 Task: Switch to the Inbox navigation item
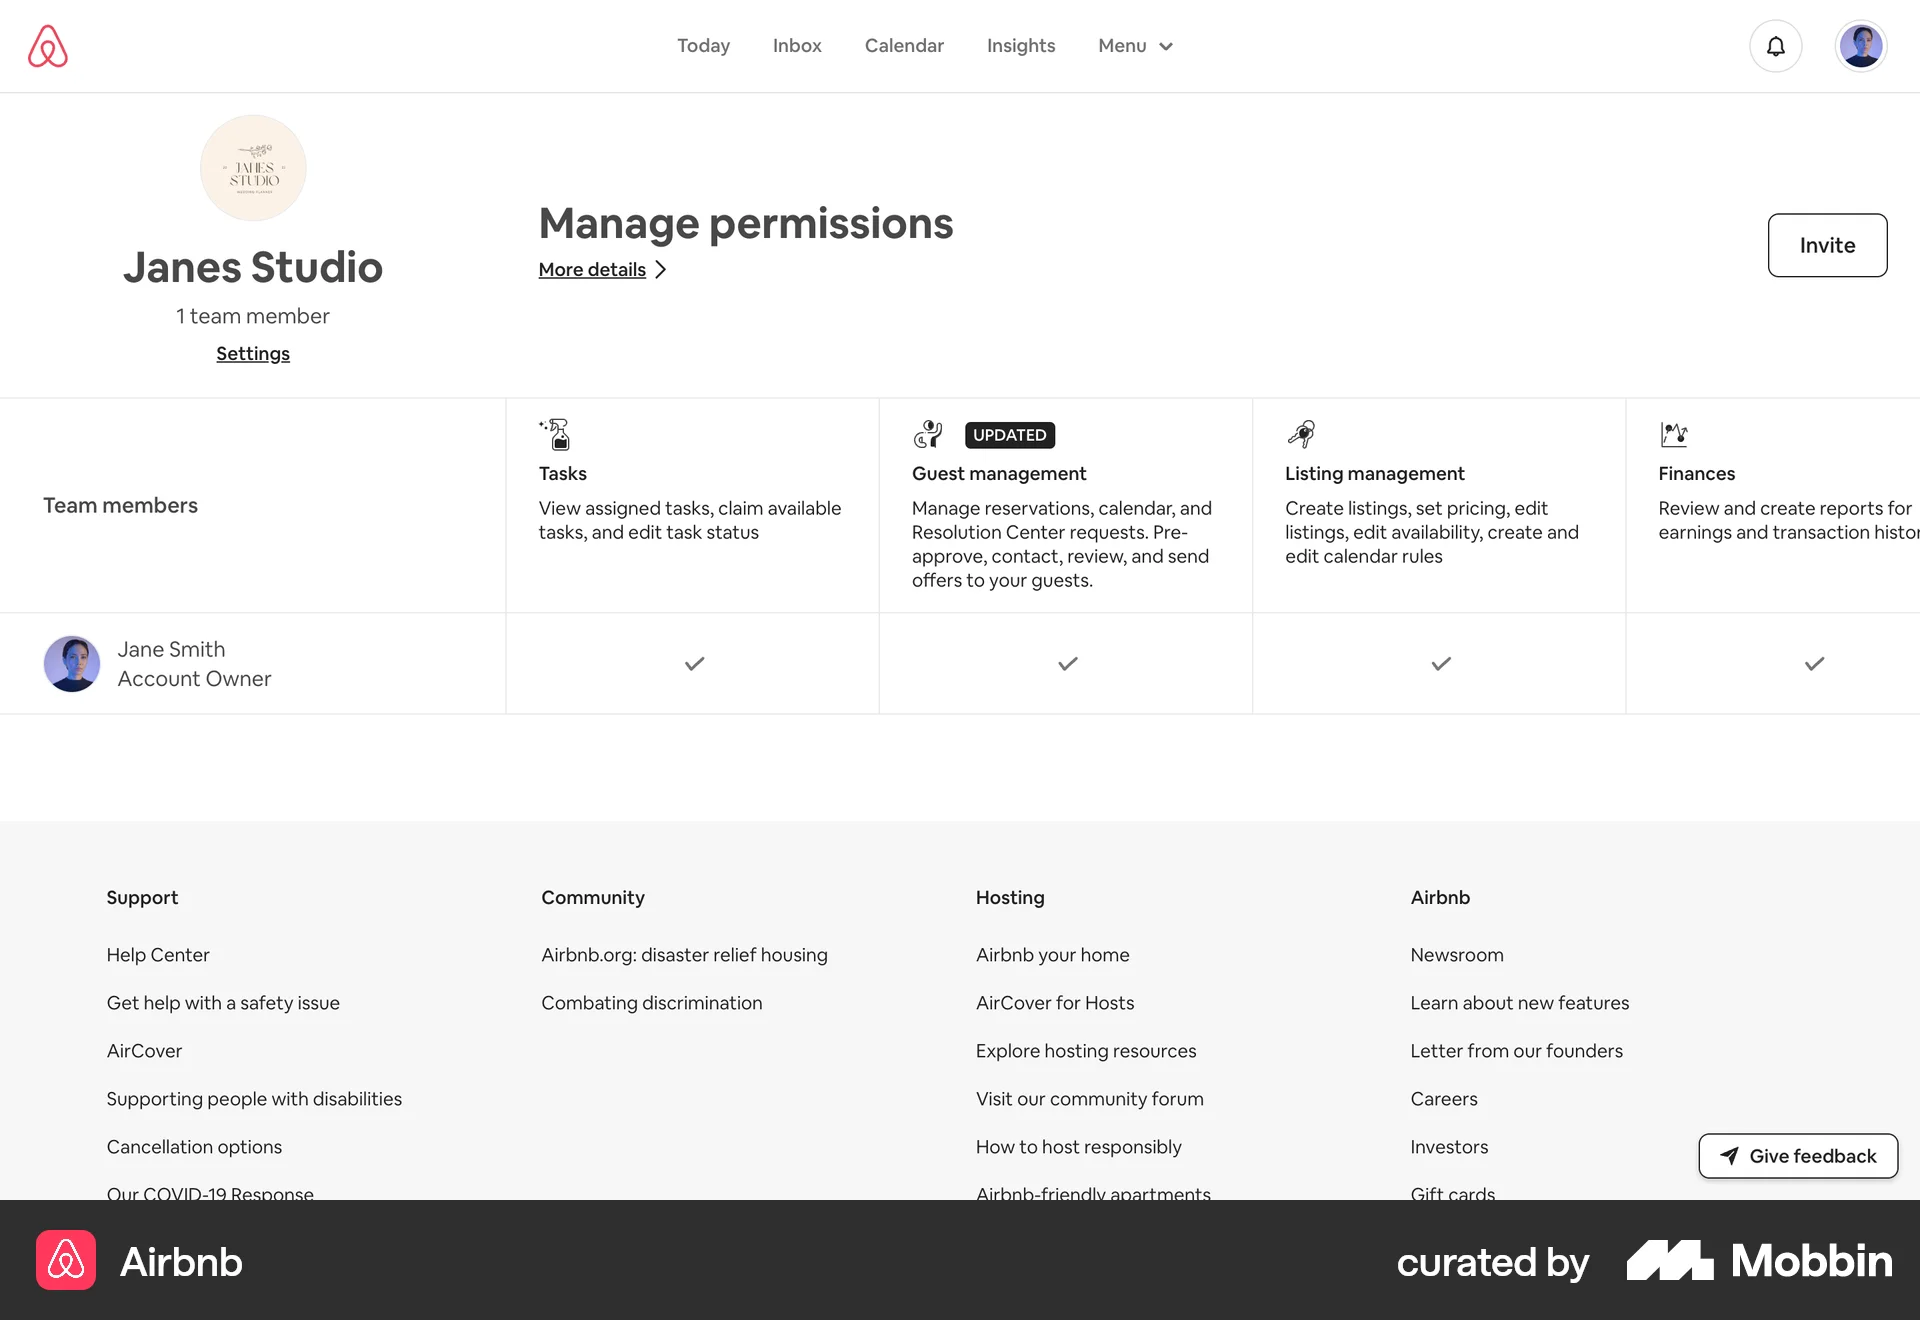click(796, 46)
